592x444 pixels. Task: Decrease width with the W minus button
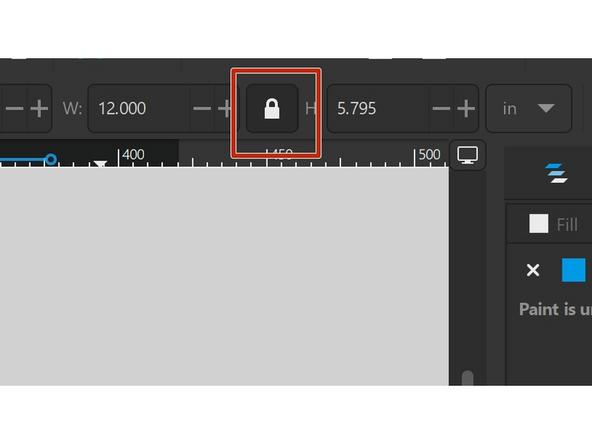click(202, 109)
